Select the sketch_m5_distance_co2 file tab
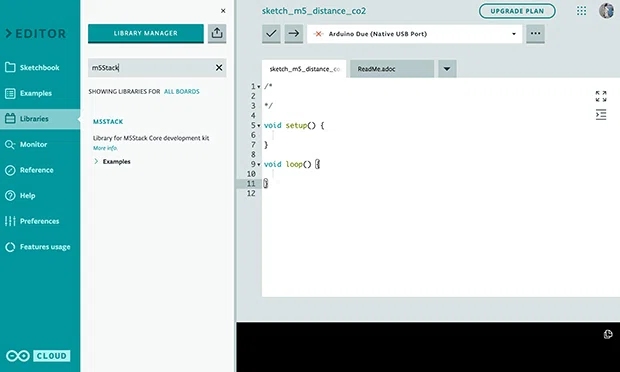Screen dimensions: 620x372 [304, 69]
